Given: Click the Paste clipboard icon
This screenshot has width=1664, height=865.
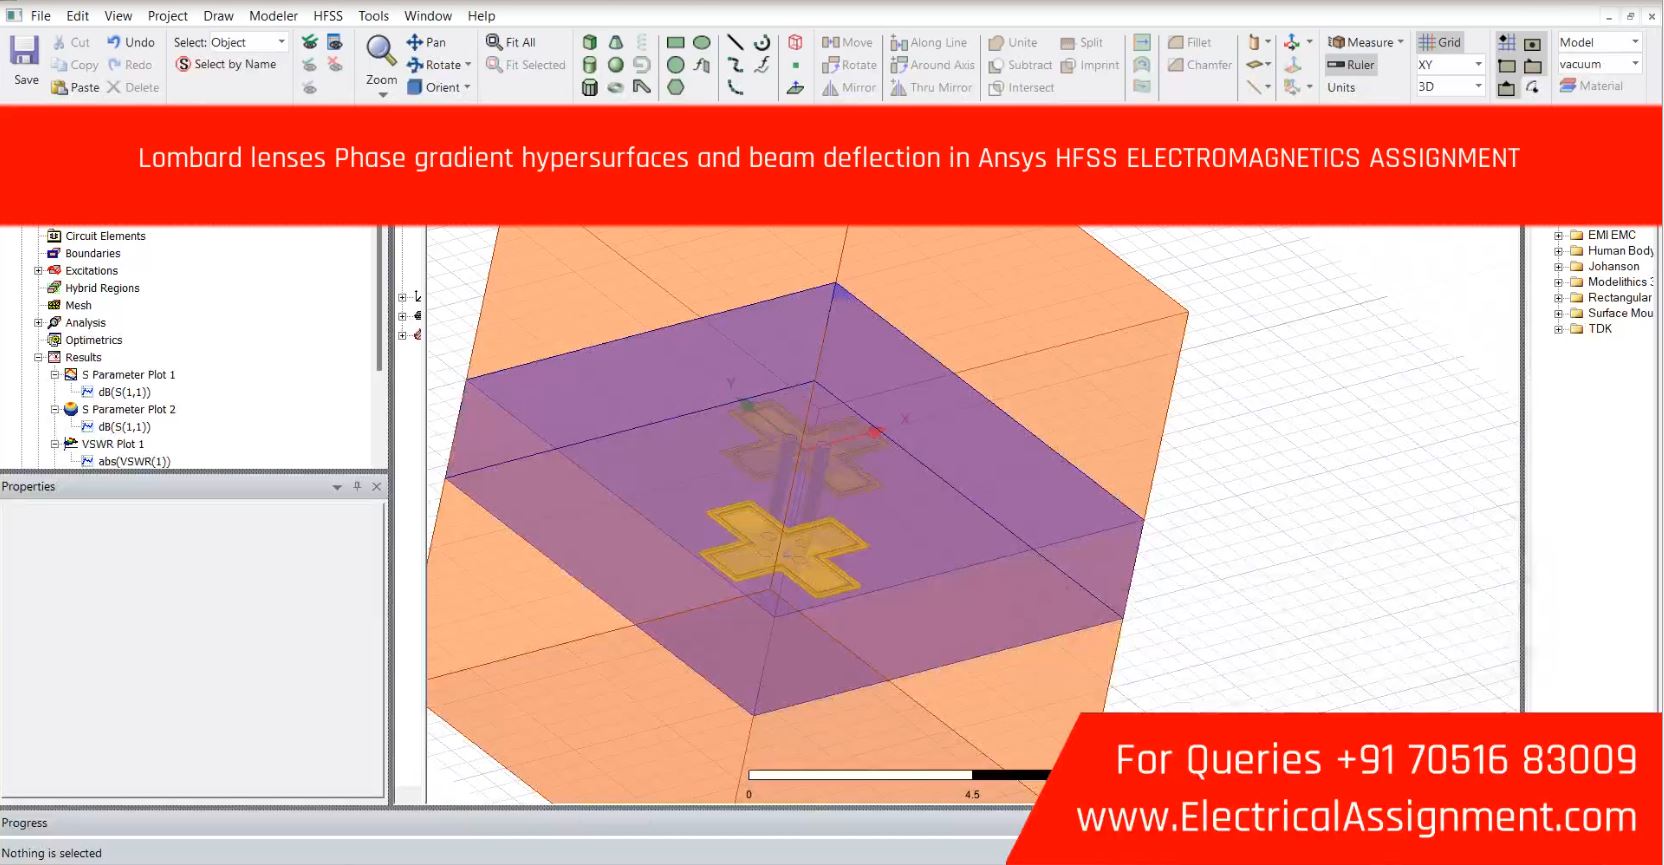Looking at the screenshot, I should coord(59,87).
